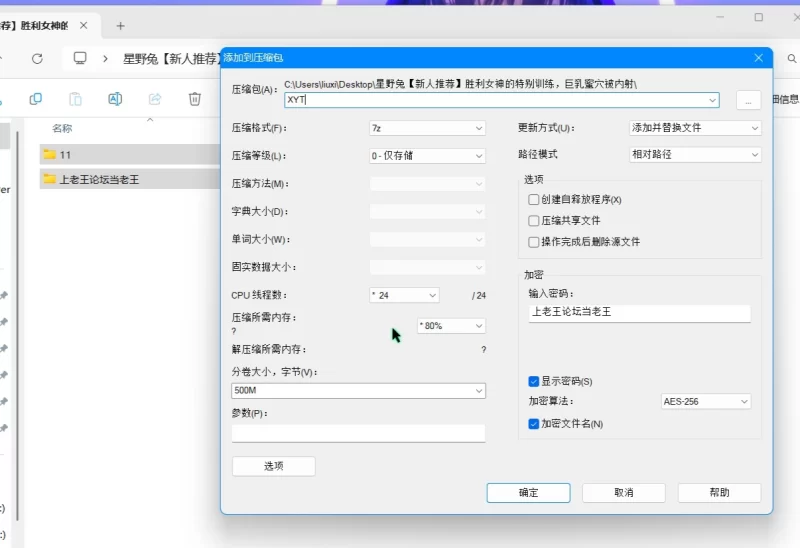This screenshot has width=800, height=548.
Task: Click the rename icon in Explorer toolbar
Action: pyautogui.click(x=115, y=98)
